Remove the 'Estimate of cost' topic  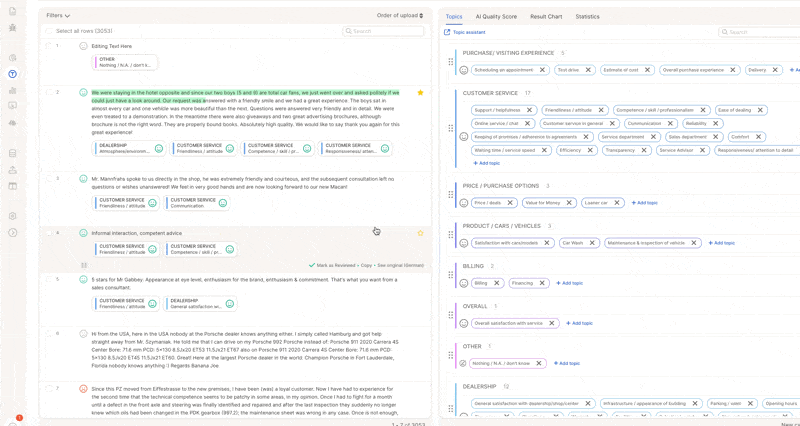pos(647,70)
